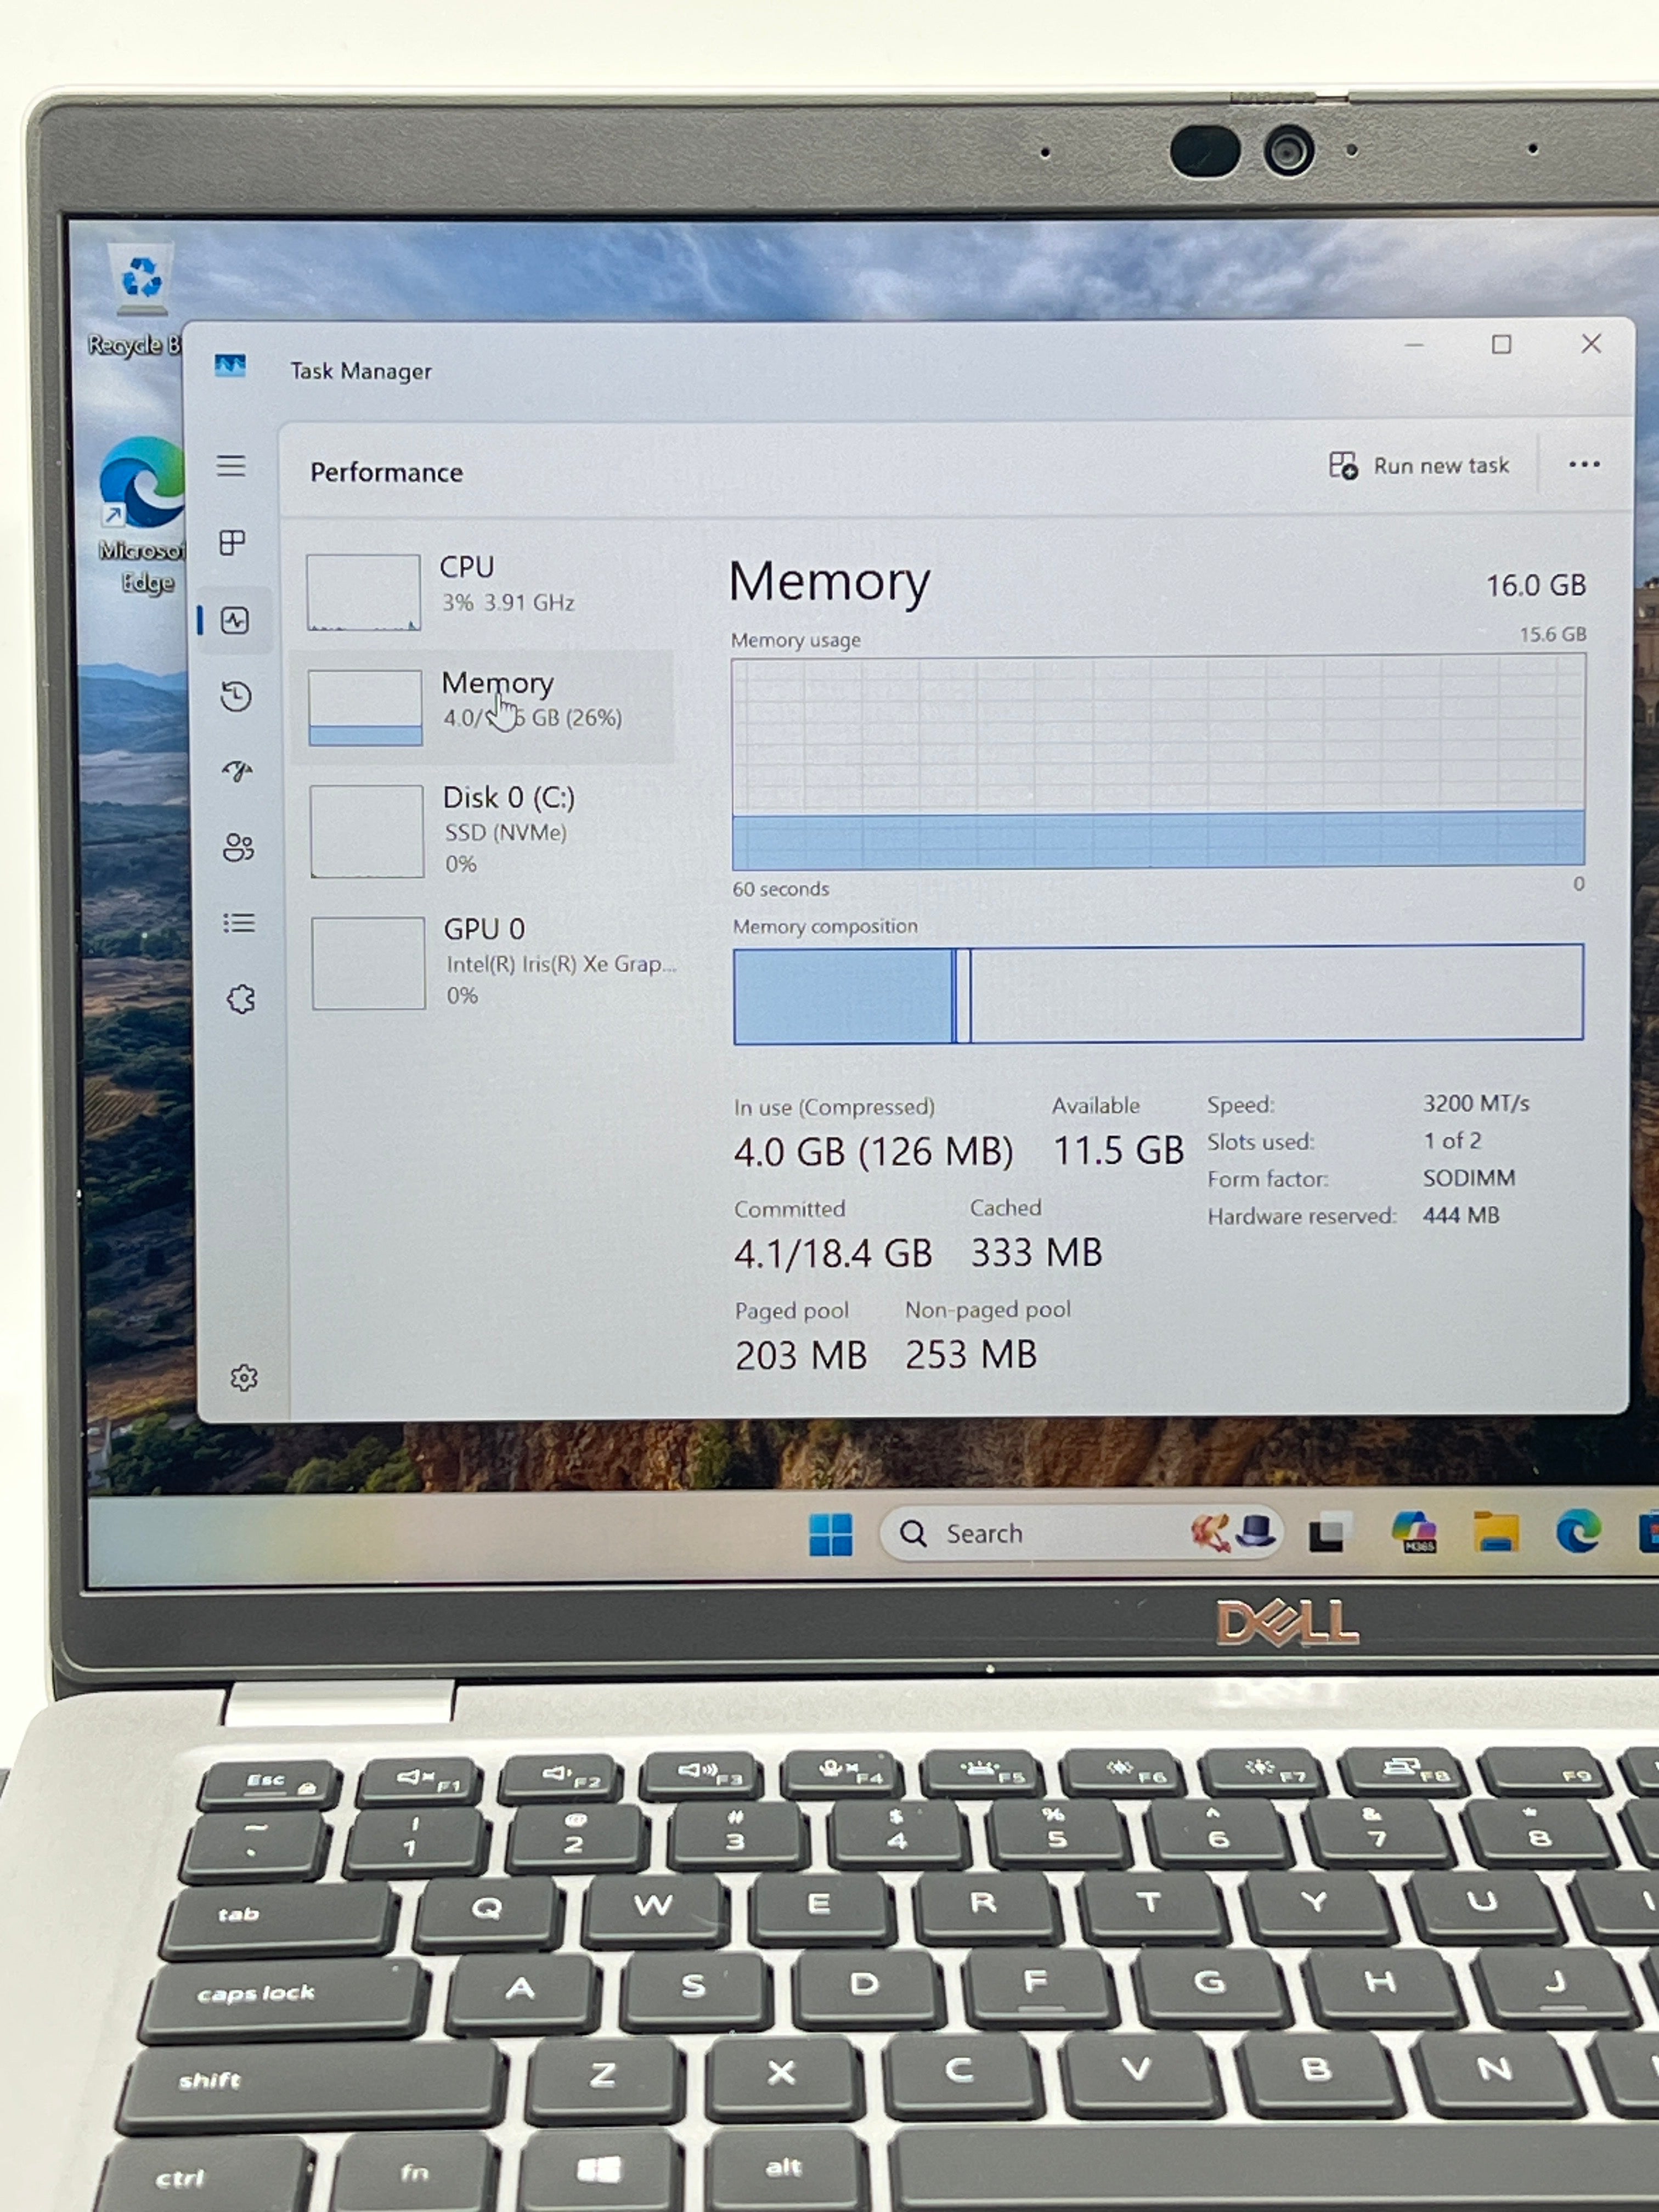Click the '4.0 GB (126 MB)' in-use value
Viewport: 1659px width, 2212px height.
click(873, 1152)
